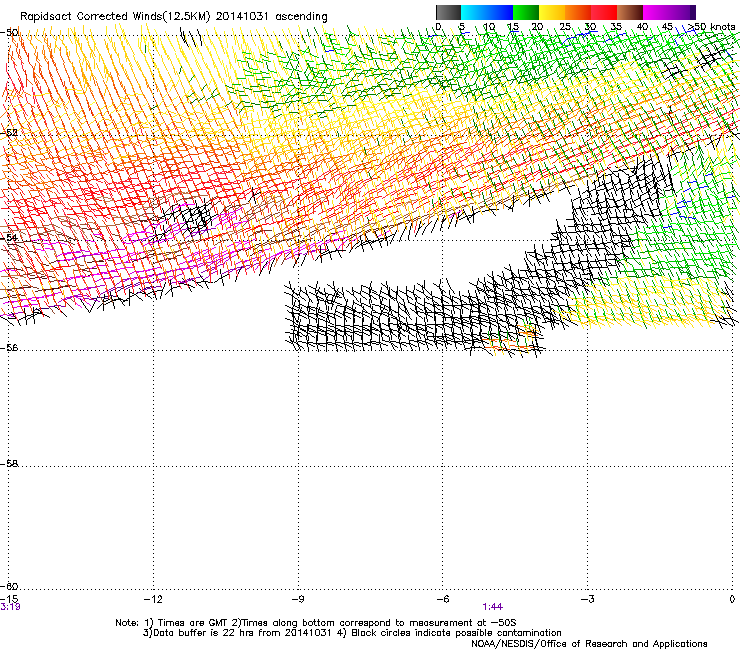Viewport: 740px width, 650px height.
Task: Click the purple '1:44' time label
Action: point(492,607)
